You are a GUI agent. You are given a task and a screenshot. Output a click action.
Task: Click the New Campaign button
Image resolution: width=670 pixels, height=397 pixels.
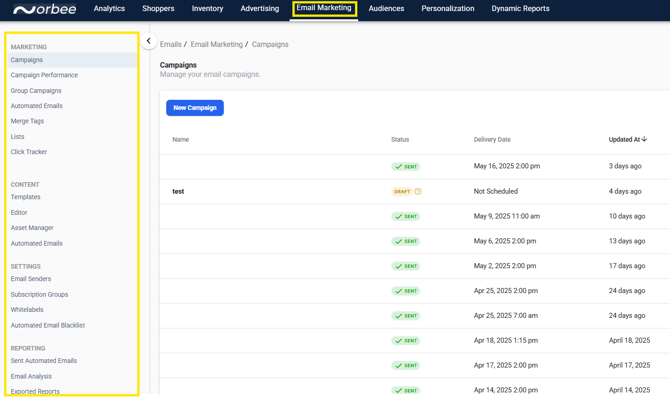pos(195,108)
